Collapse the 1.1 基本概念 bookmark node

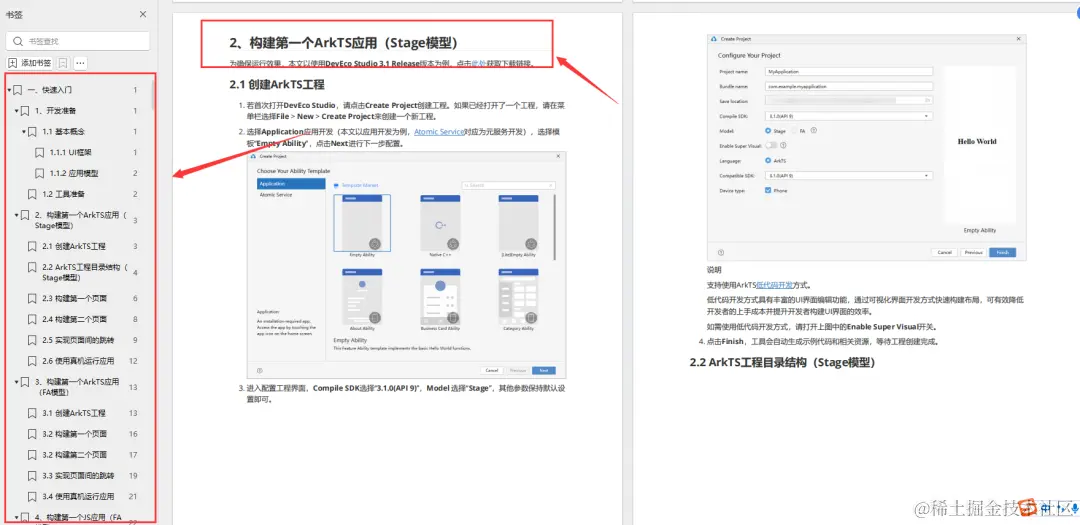23,132
